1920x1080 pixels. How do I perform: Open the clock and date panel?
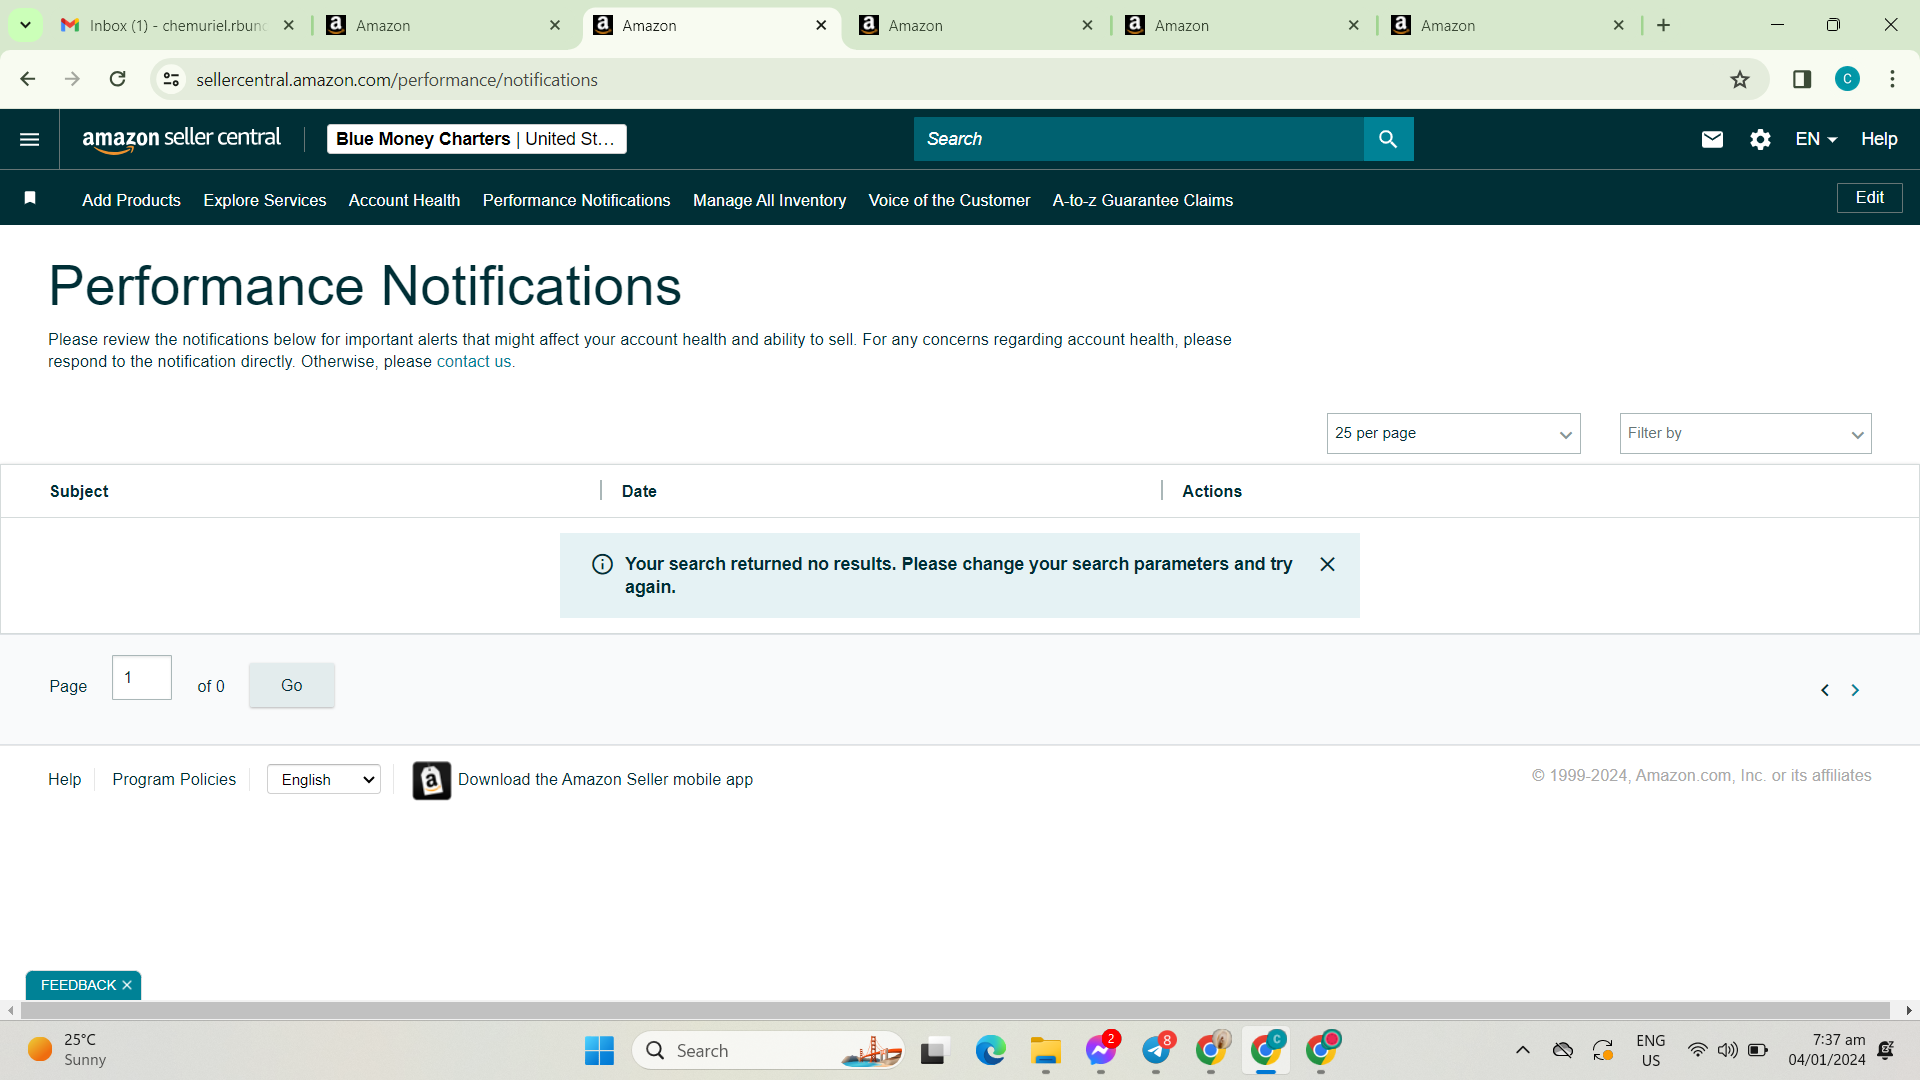click(1826, 1050)
